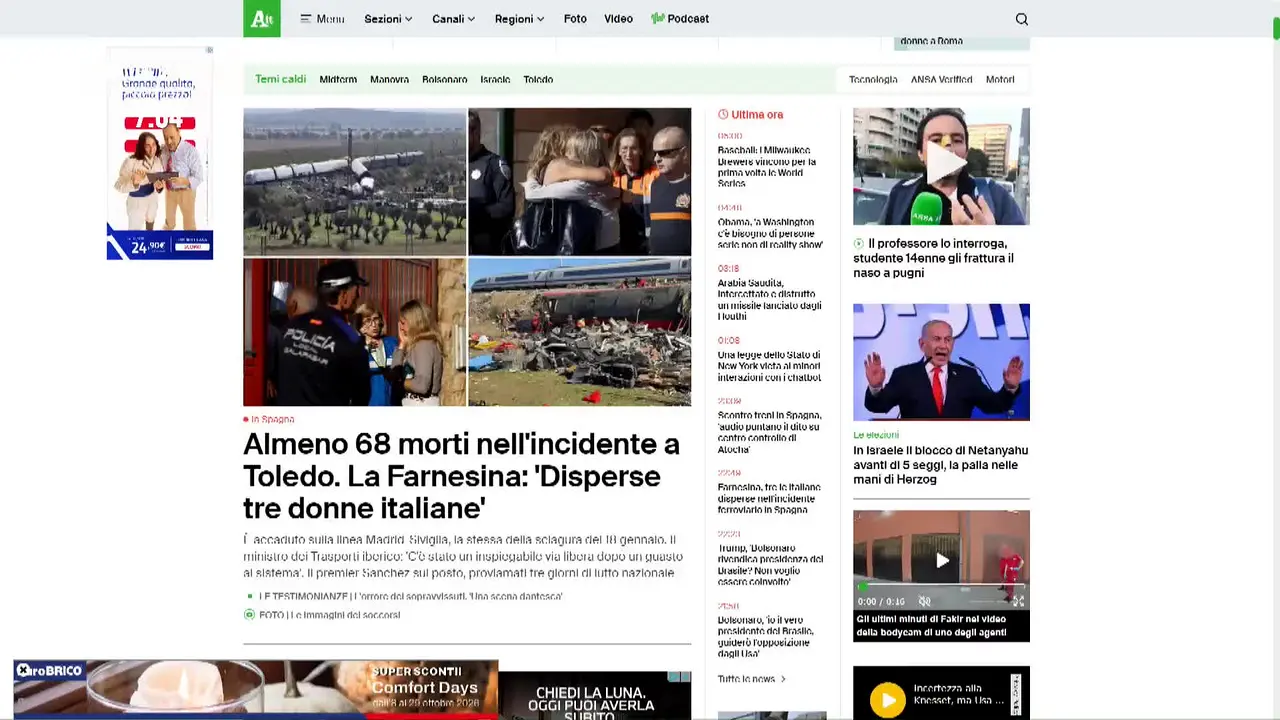Open the Policia officer photo
Viewport: 1280px width, 720px height.
[354, 332]
